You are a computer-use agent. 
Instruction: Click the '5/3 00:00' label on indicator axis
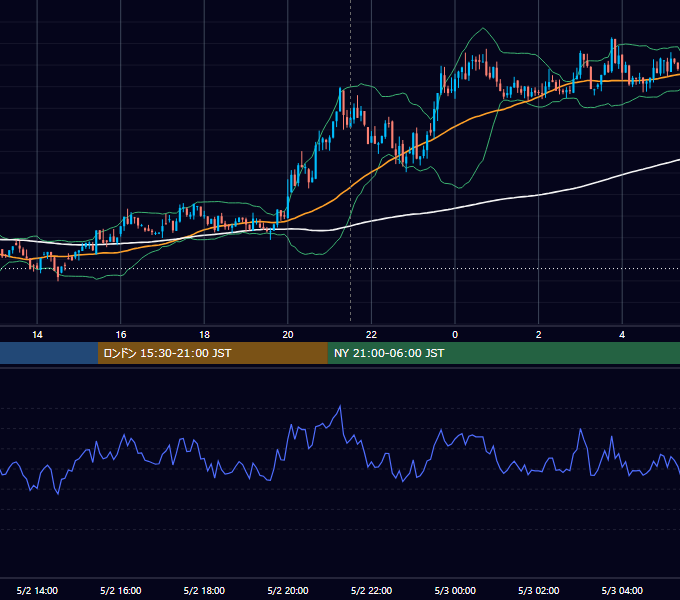(x=455, y=590)
